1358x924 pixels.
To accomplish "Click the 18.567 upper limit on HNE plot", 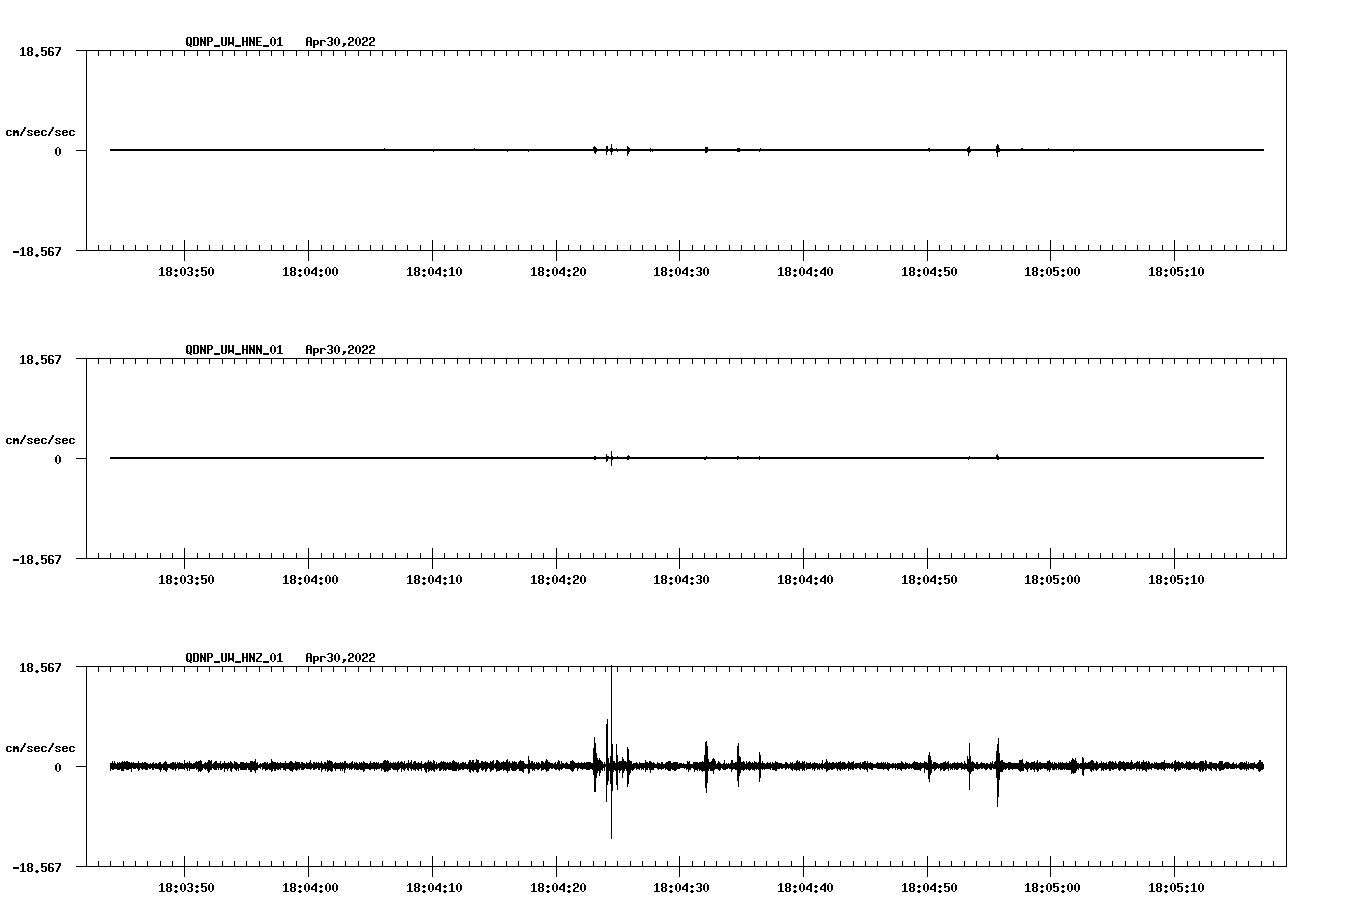I will click(40, 51).
